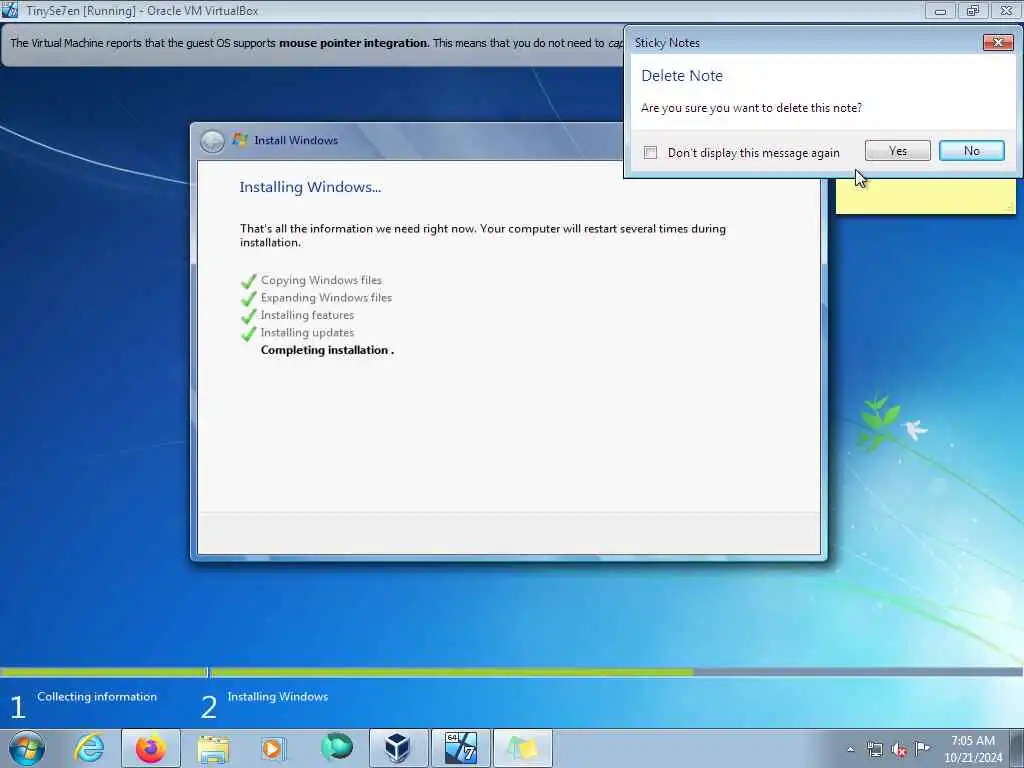This screenshot has height=768, width=1024.
Task: Click the checkmark beside Installing updates
Action: 248,334
